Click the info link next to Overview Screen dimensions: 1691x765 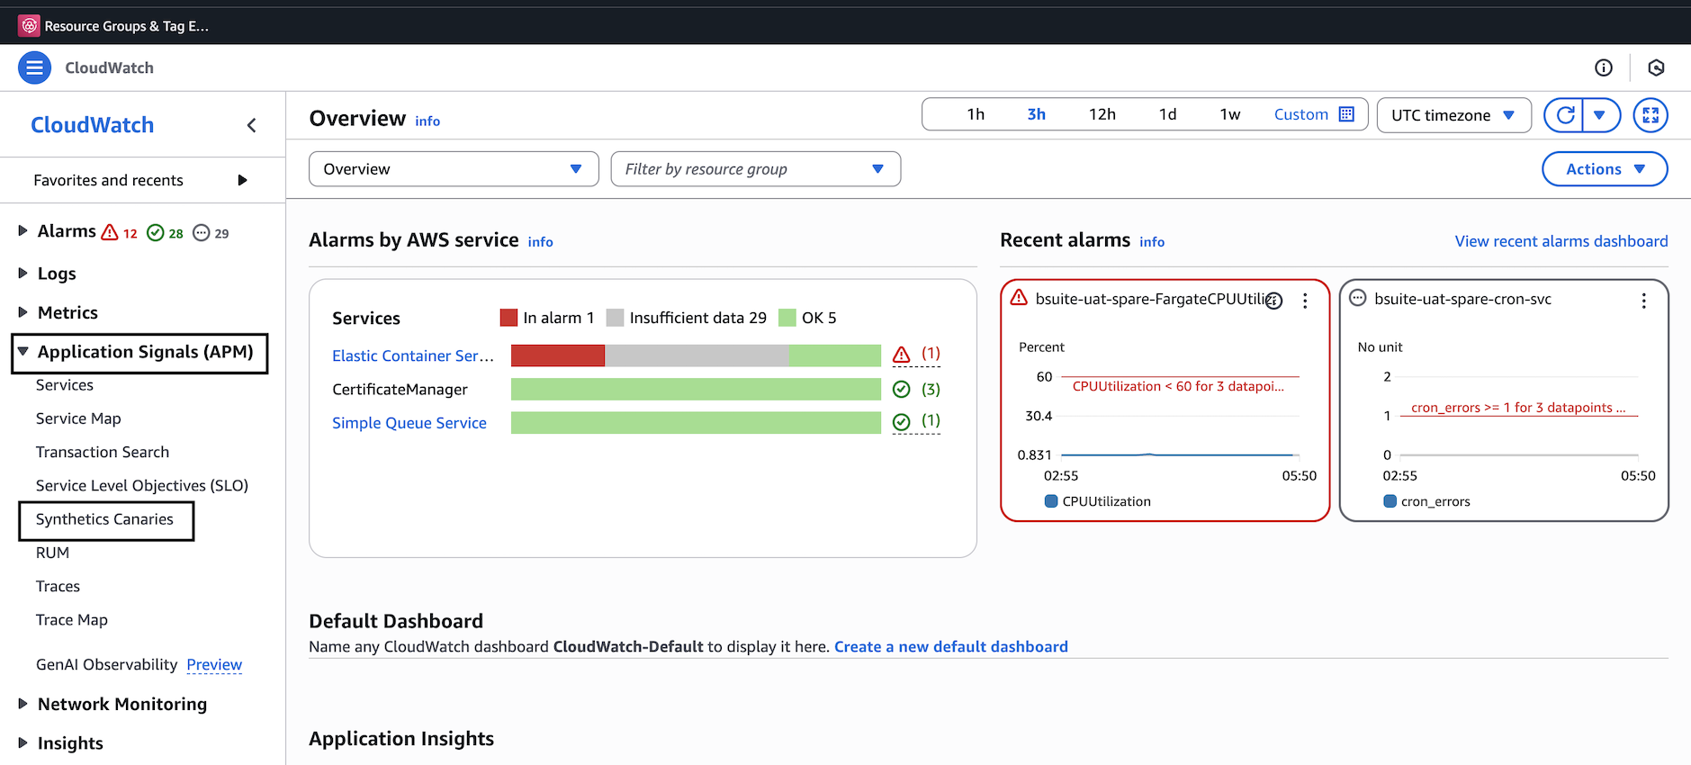tap(427, 121)
